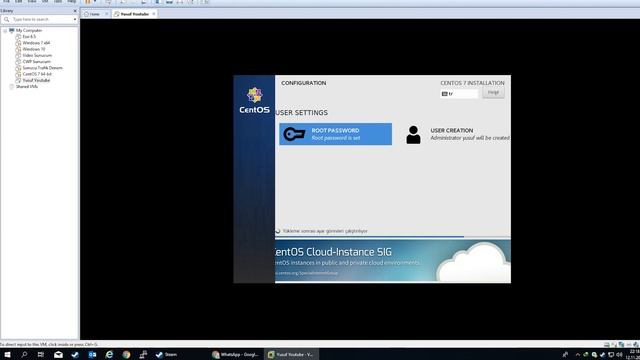Click the installation progress bar
Image resolution: width=640 pixels, height=360 pixels.
click(x=393, y=236)
